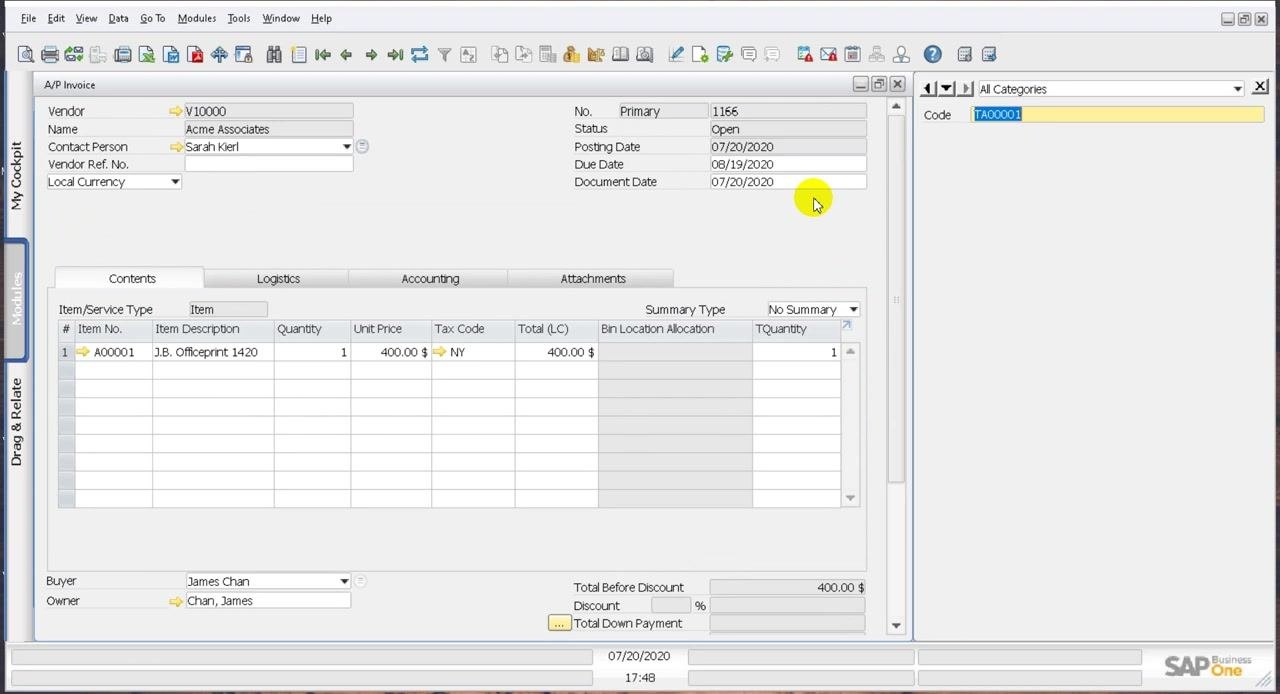This screenshot has width=1280, height=694.
Task: Open Contact Person Sarah Kierl dropdown
Action: (x=347, y=147)
